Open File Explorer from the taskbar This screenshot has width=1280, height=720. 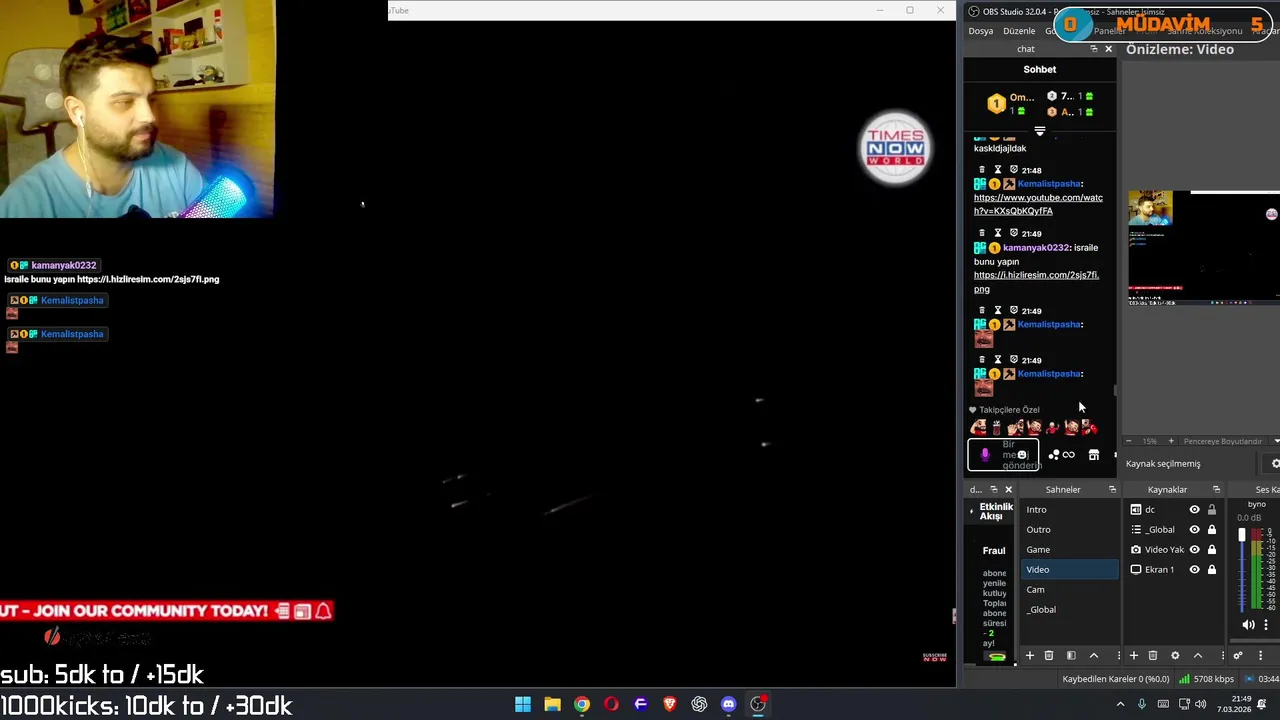coord(552,704)
